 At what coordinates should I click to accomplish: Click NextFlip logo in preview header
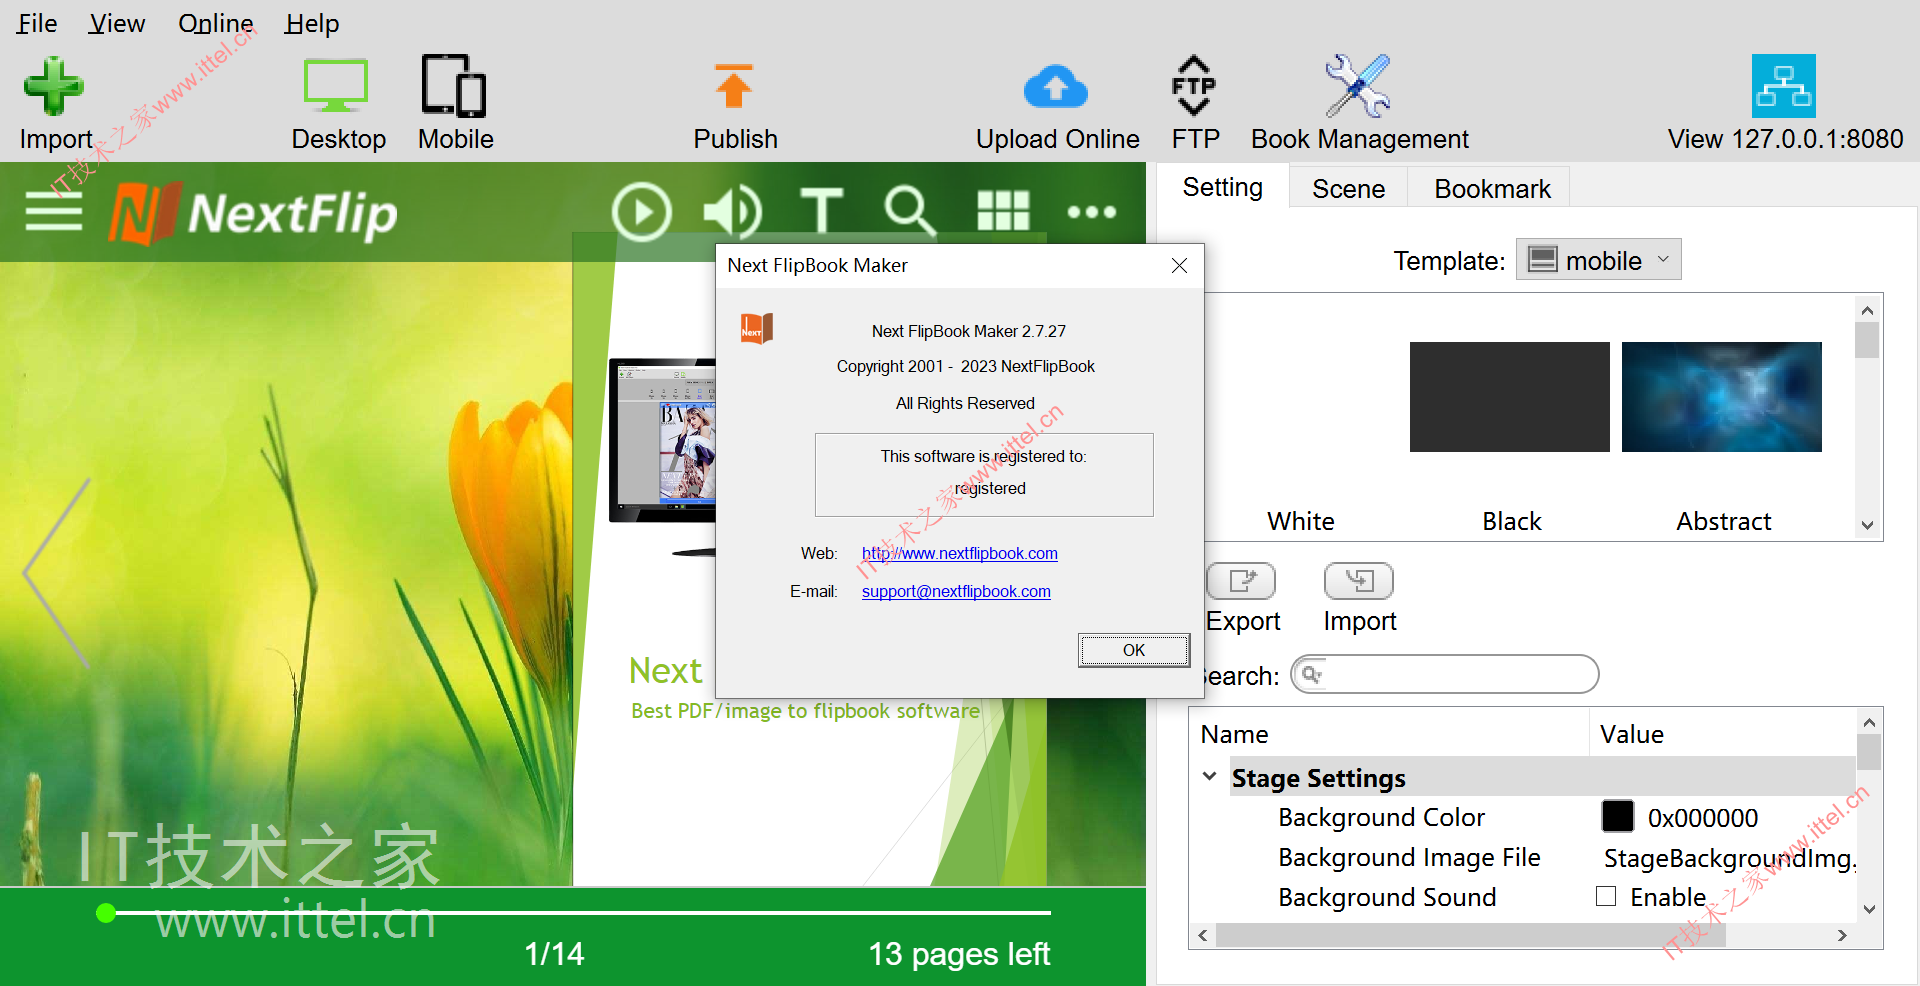253,213
